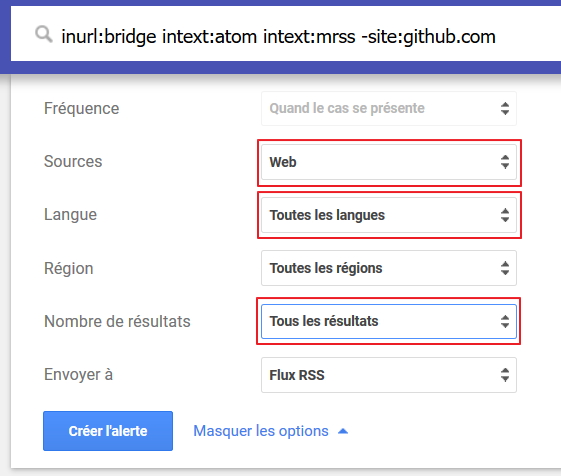
Task: Collapse options using the upward triangle
Action: 343,431
